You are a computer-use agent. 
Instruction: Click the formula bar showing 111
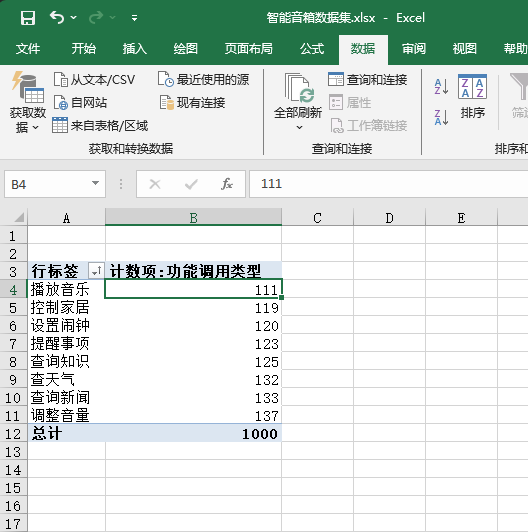coord(389,184)
